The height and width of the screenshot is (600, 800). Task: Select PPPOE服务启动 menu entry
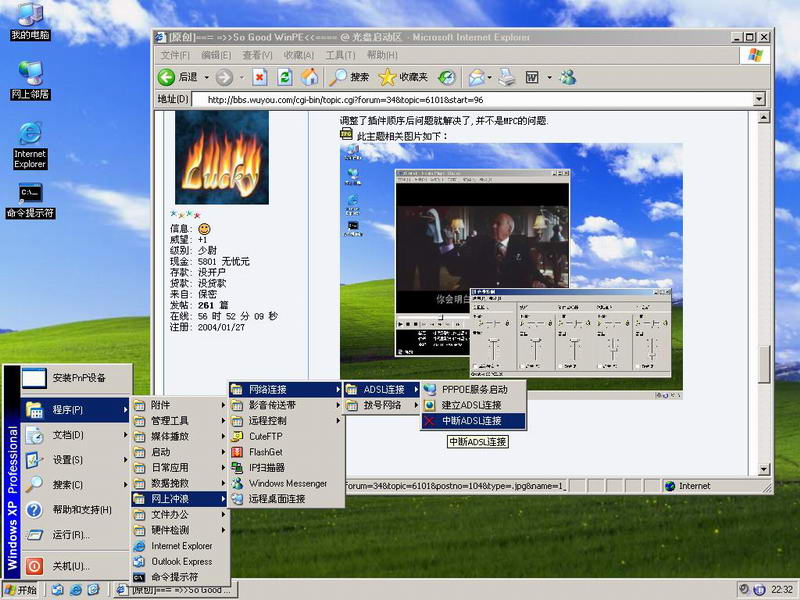[473, 389]
